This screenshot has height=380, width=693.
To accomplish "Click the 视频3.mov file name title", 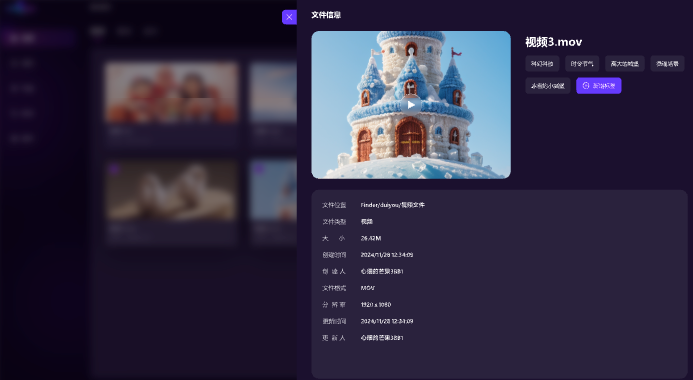I will coord(553,42).
